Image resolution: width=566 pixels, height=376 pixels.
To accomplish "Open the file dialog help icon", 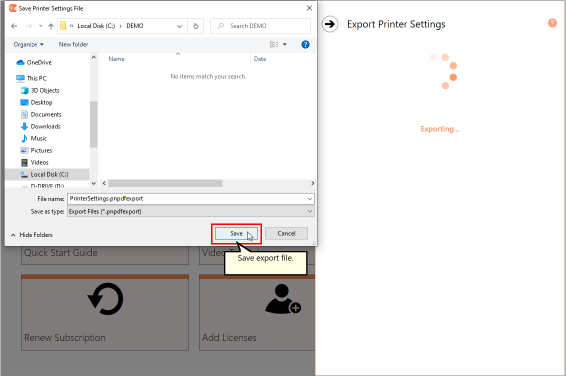I will 305,44.
